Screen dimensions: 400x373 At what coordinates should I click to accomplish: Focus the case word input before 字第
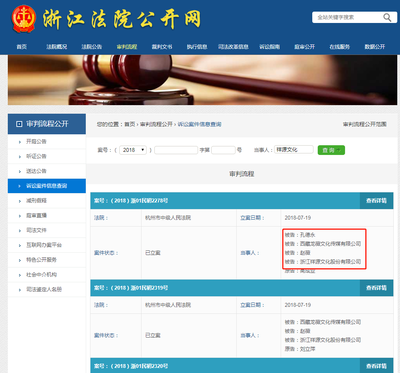[176, 150]
